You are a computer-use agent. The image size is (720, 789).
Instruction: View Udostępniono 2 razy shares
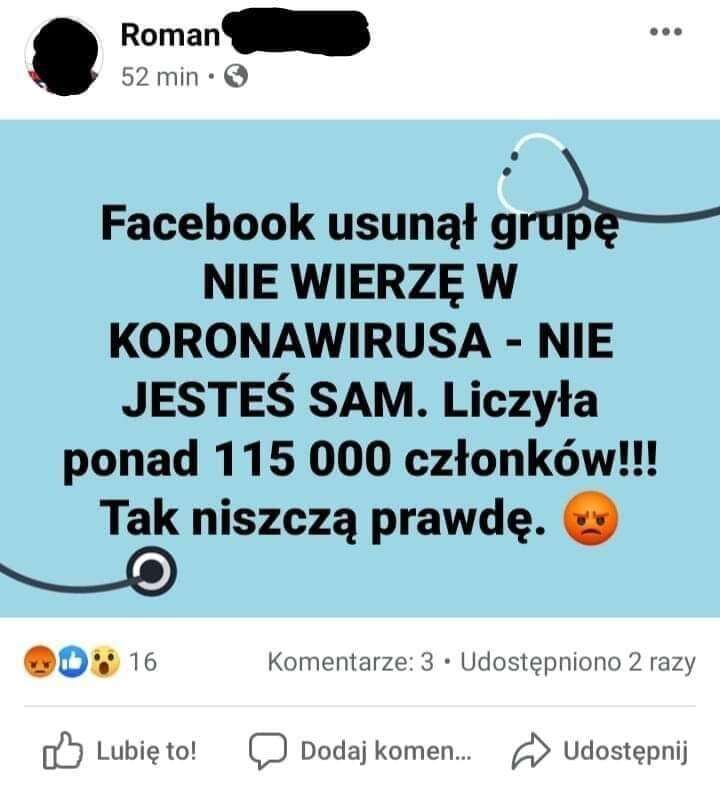tap(578, 662)
